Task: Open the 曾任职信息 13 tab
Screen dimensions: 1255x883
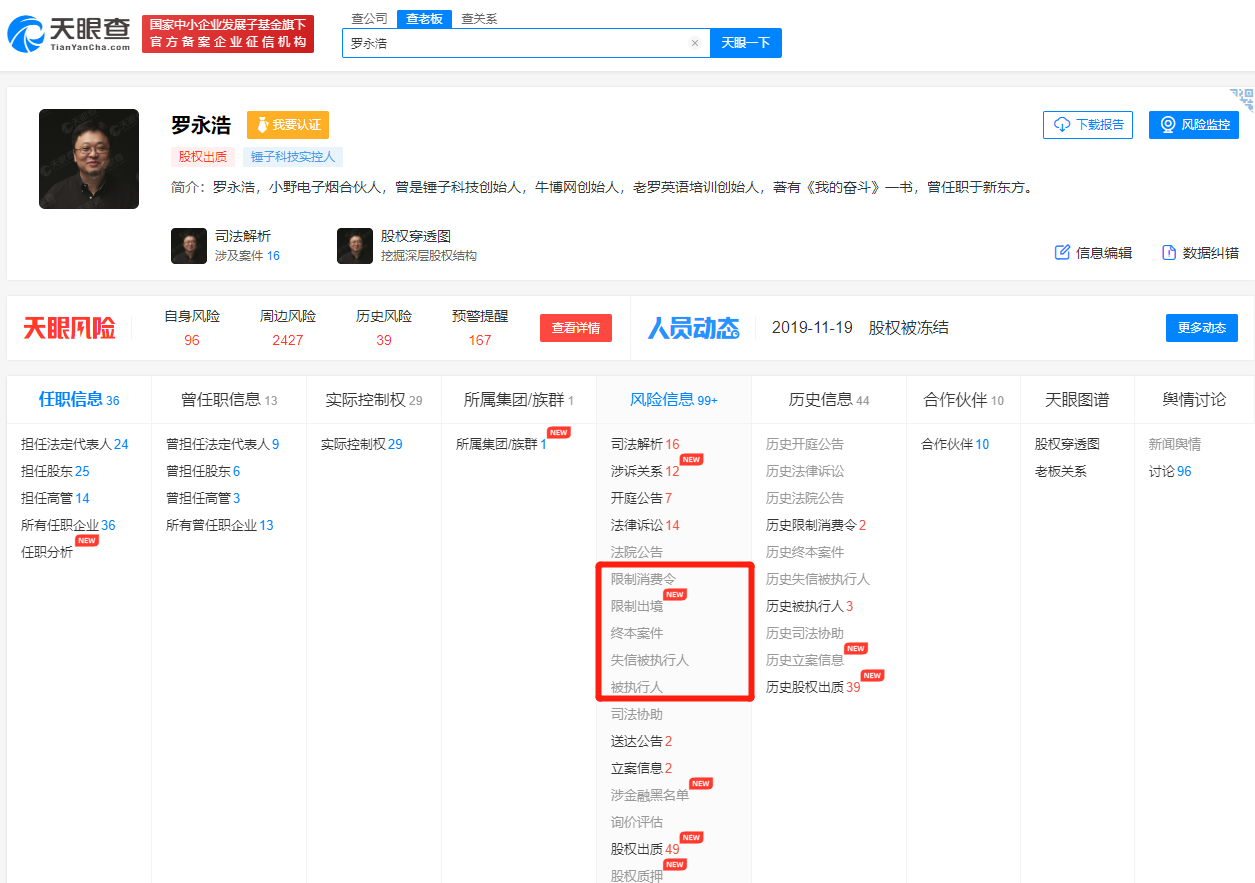Action: [229, 400]
